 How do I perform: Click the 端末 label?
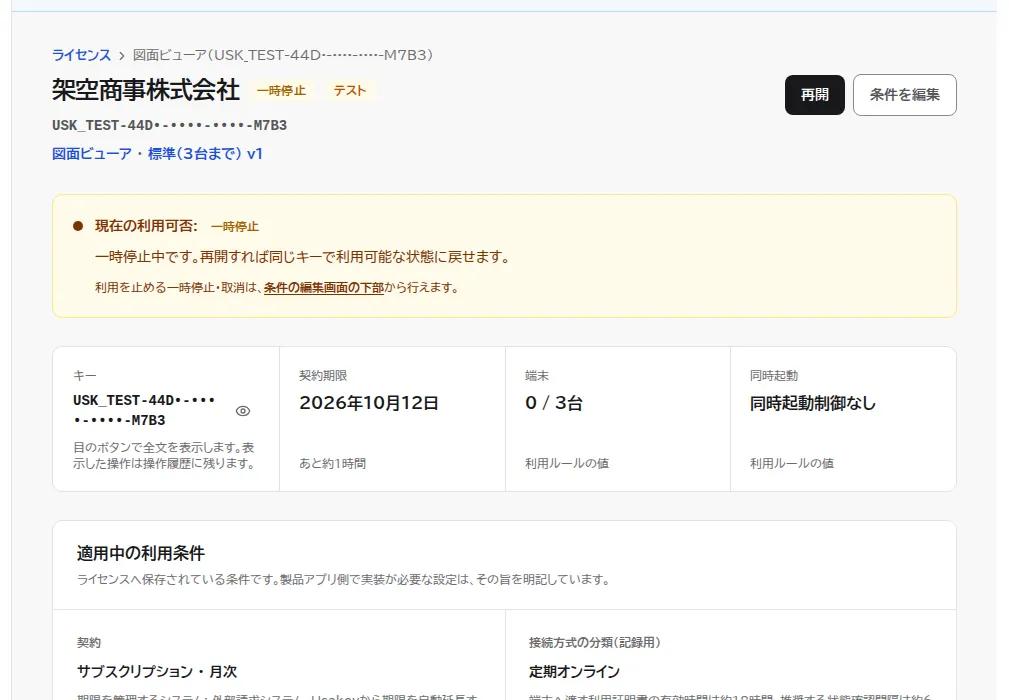coord(537,376)
